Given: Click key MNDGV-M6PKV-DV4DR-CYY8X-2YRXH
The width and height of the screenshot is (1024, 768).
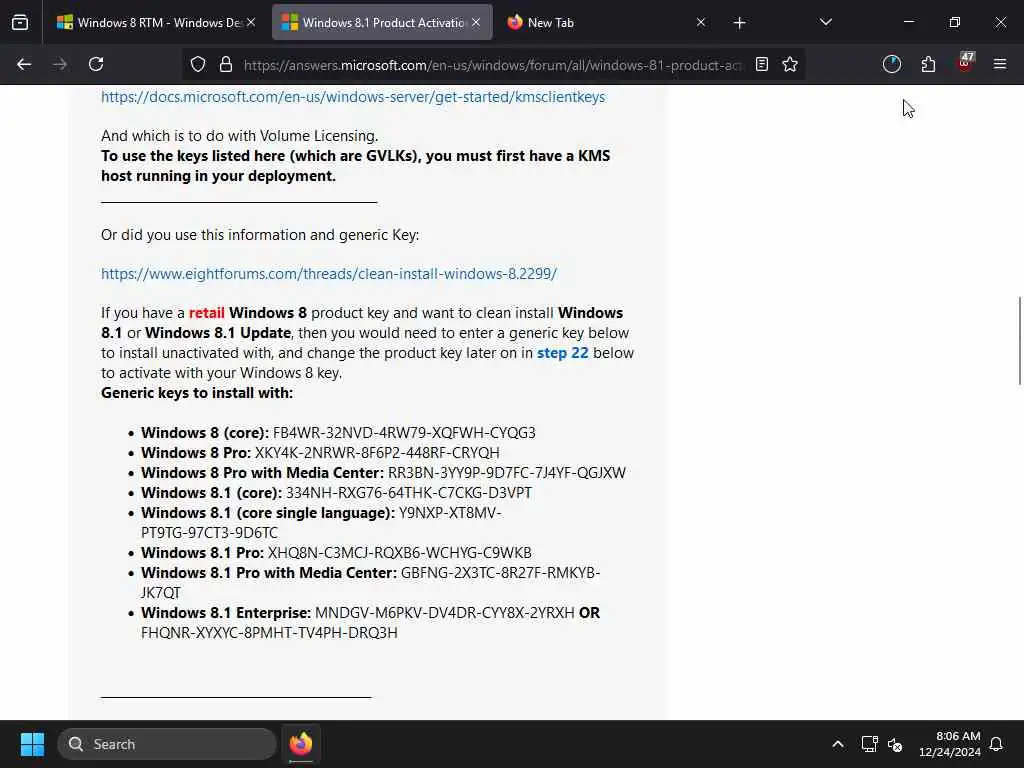Looking at the screenshot, I should tap(445, 613).
